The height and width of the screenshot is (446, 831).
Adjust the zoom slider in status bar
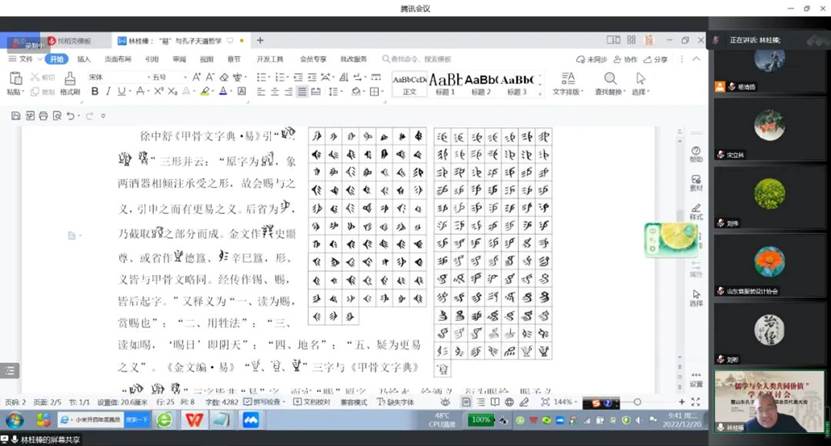pos(636,402)
